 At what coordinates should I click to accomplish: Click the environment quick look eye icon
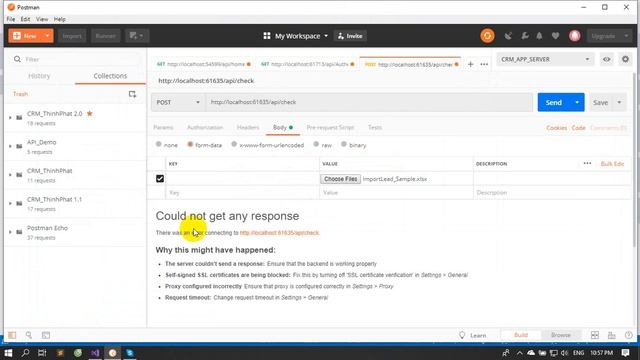[607, 59]
